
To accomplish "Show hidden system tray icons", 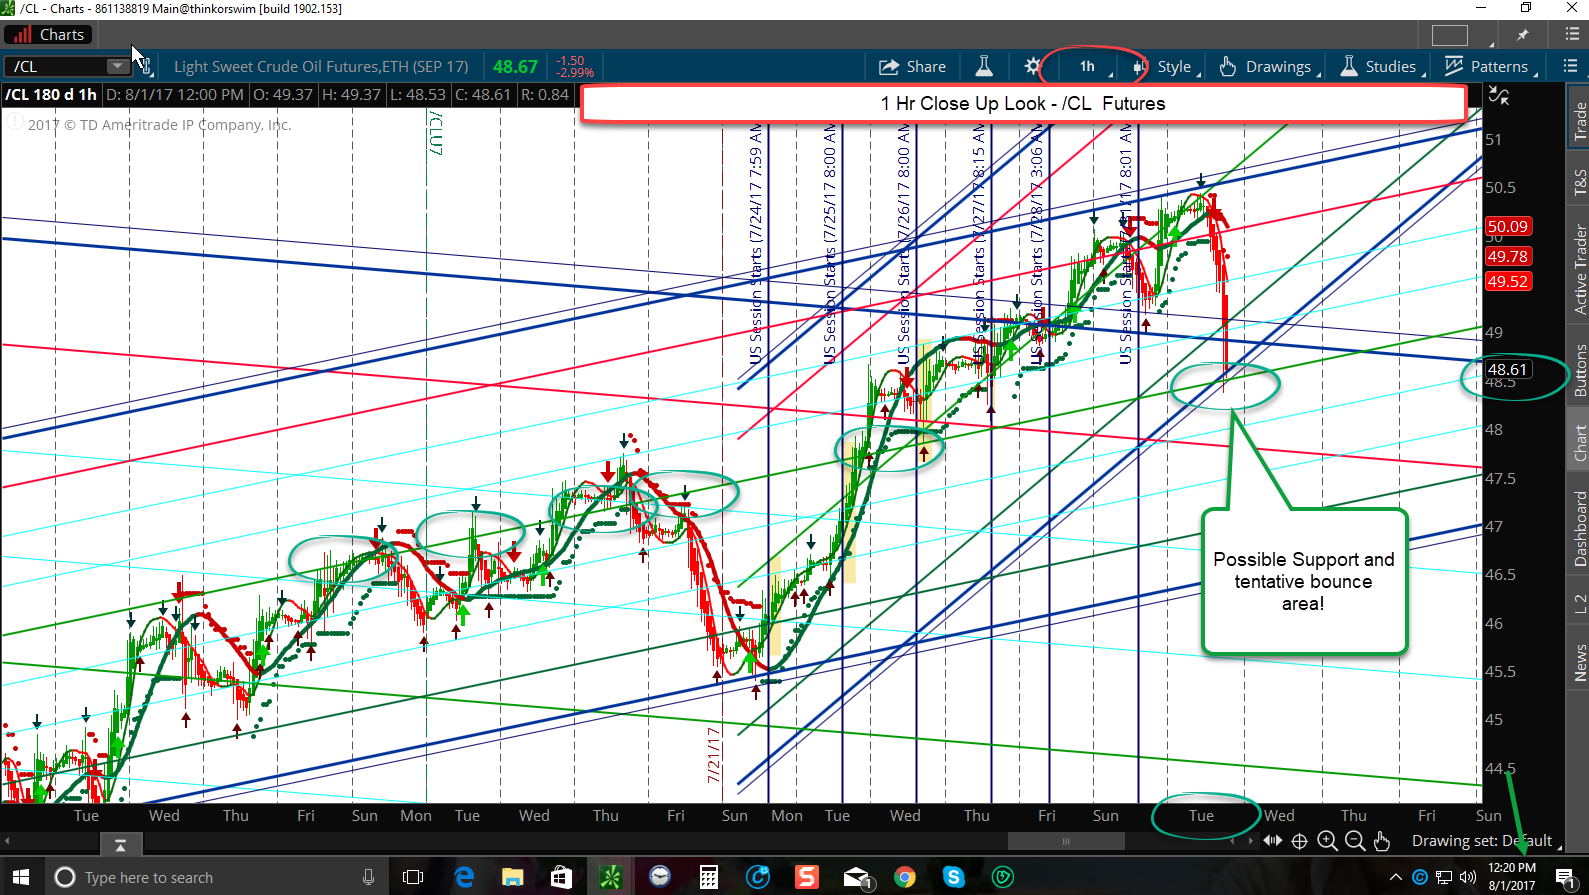I will [x=1396, y=877].
